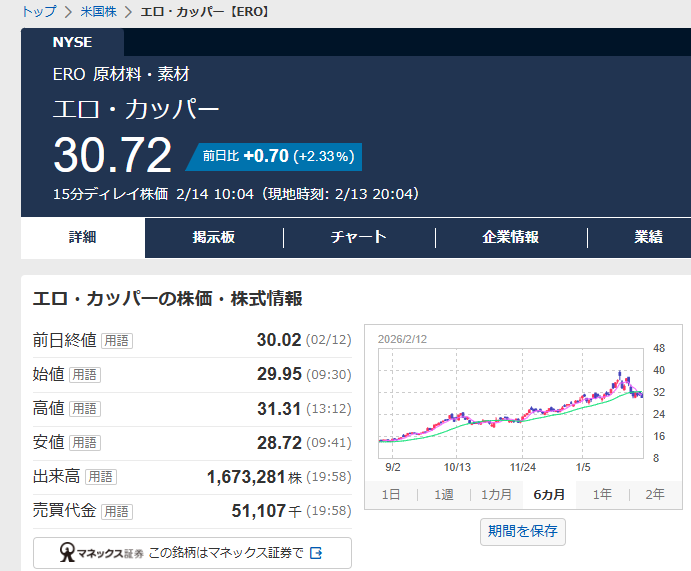
Task: Switch to the 掲示板 tab
Action: point(214,237)
